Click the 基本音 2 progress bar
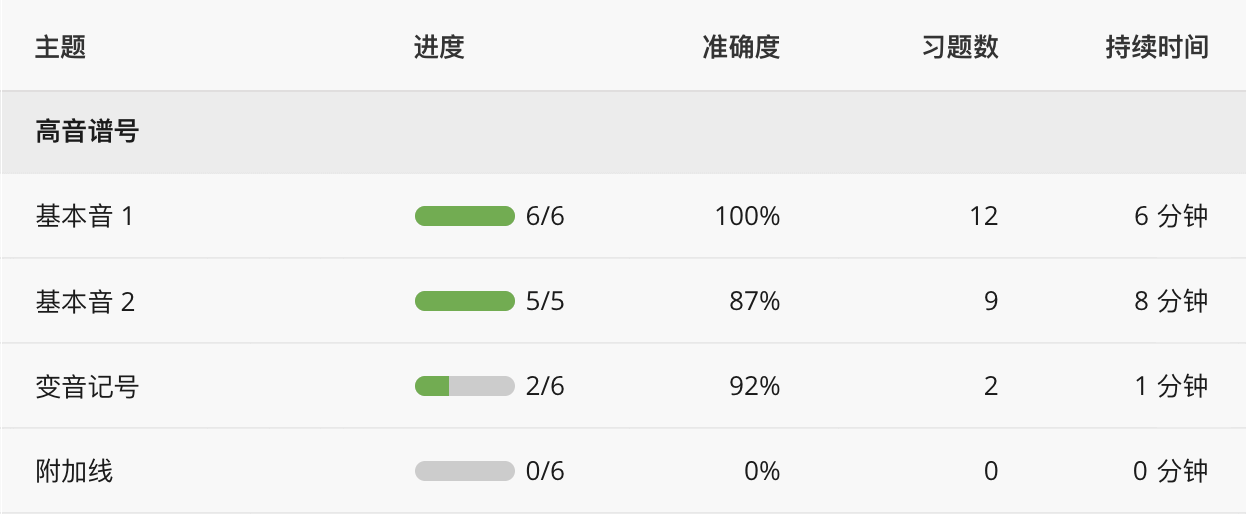The height and width of the screenshot is (514, 1246). coord(464,301)
